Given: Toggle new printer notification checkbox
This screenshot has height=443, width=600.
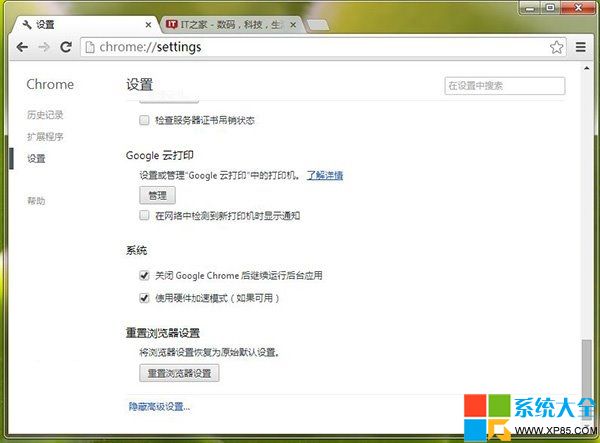Looking at the screenshot, I should pyautogui.click(x=144, y=215).
